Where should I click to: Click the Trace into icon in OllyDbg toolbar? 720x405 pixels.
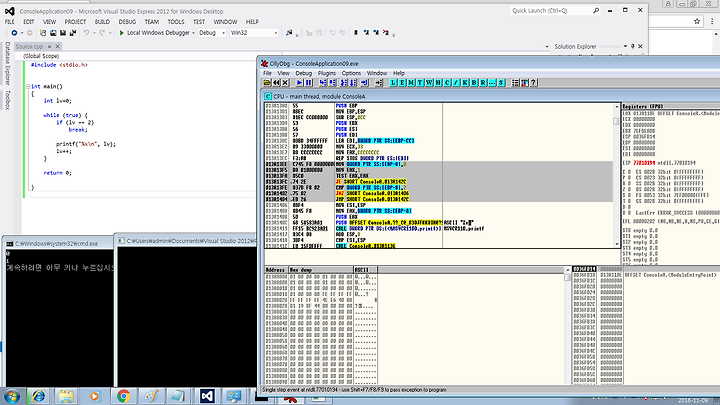[x=343, y=83]
